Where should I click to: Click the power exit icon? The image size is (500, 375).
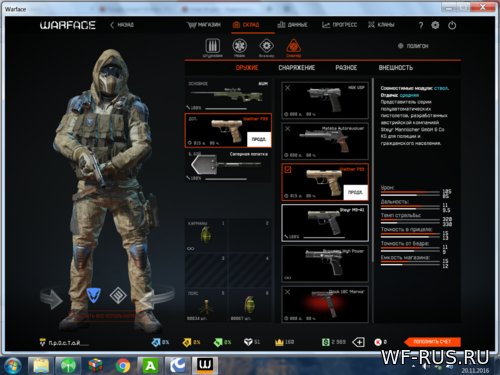(x=452, y=25)
